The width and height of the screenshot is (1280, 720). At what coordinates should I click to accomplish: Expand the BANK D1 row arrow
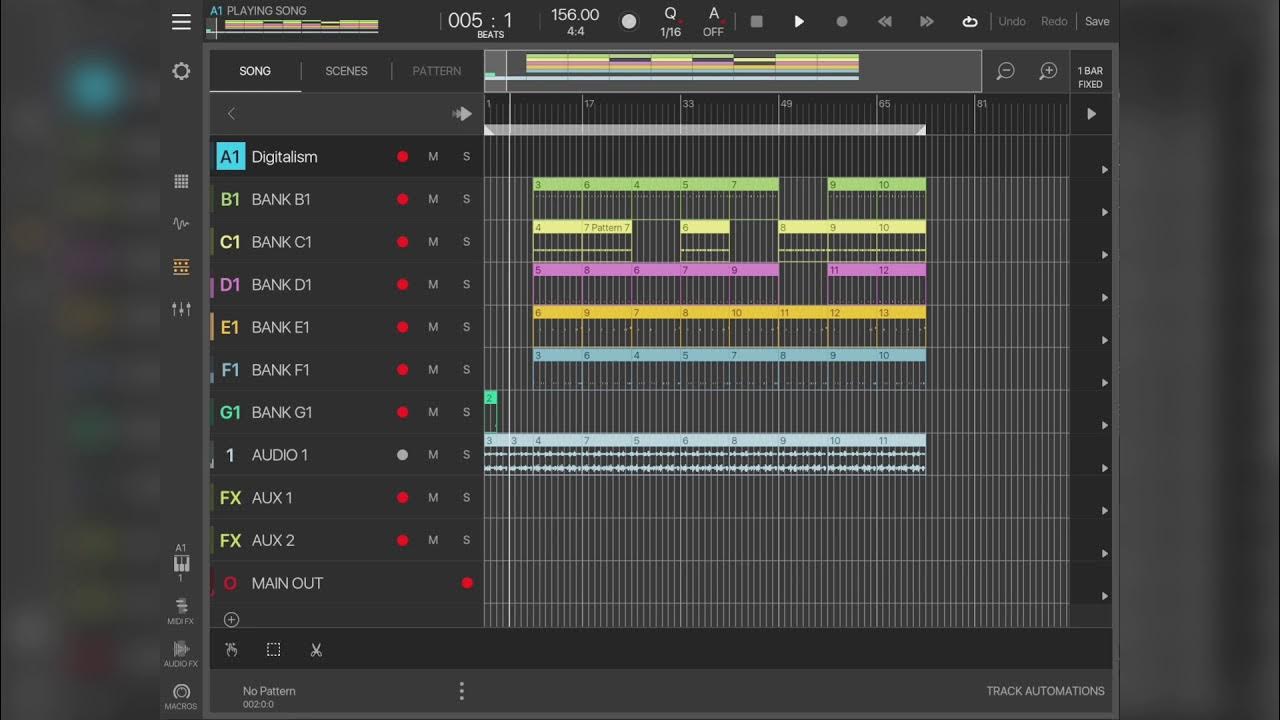1105,298
